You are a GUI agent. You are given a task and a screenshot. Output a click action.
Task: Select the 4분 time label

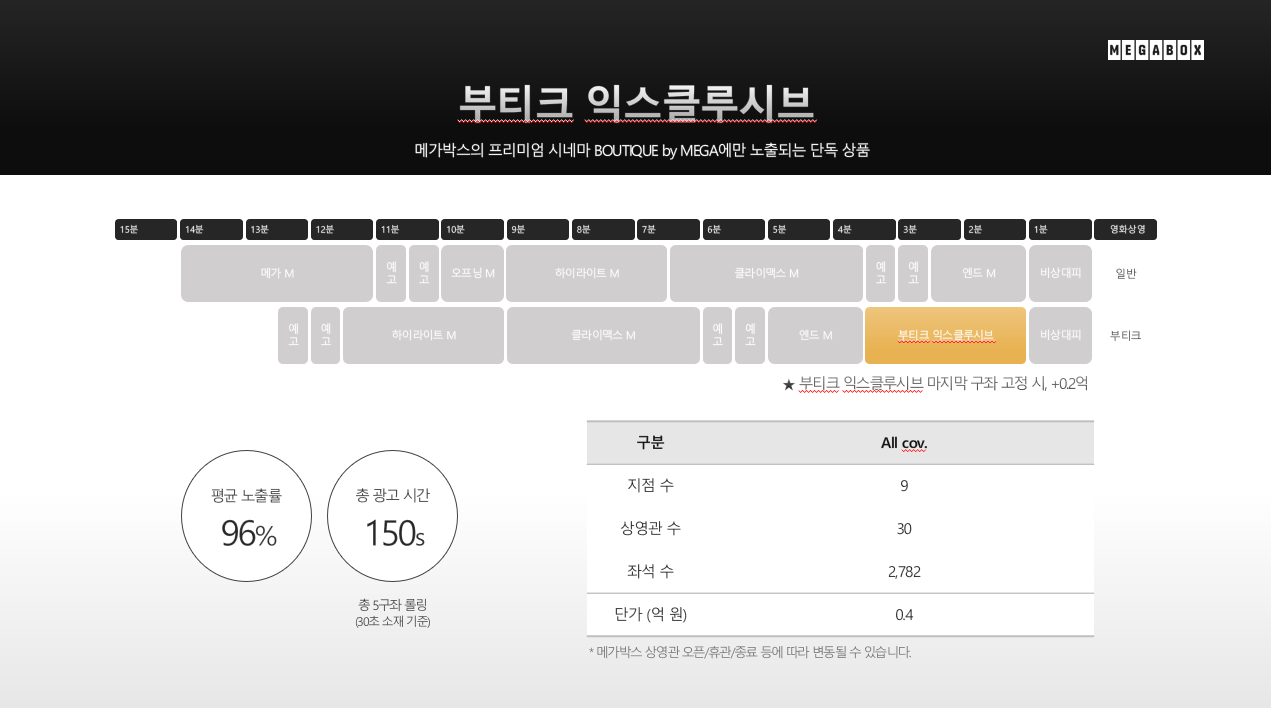tap(864, 230)
